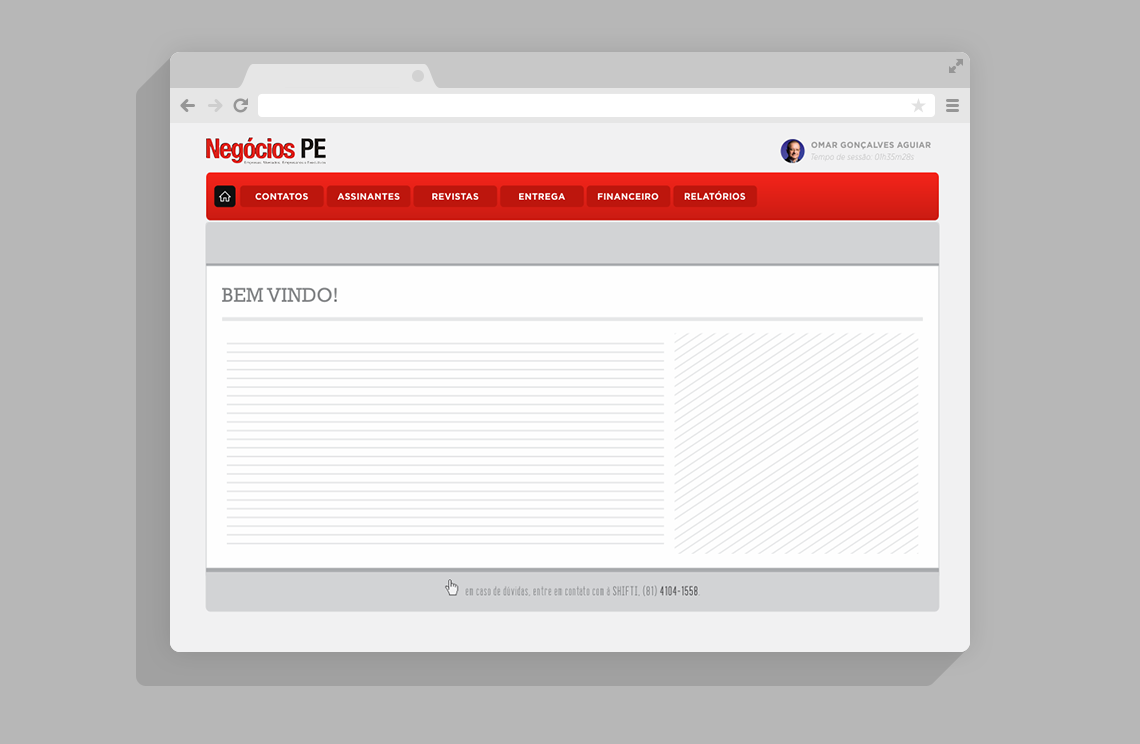Reload the page with the refresh icon

(241, 106)
